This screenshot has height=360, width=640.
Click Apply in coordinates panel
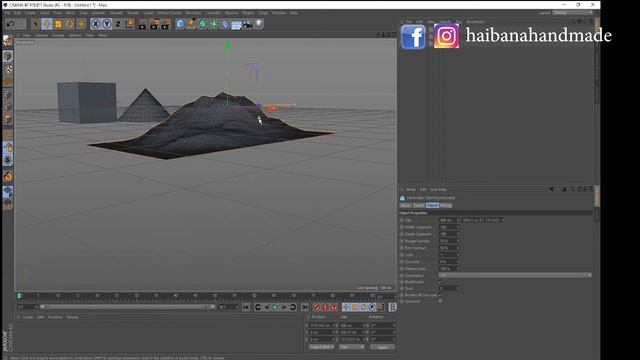(382, 347)
